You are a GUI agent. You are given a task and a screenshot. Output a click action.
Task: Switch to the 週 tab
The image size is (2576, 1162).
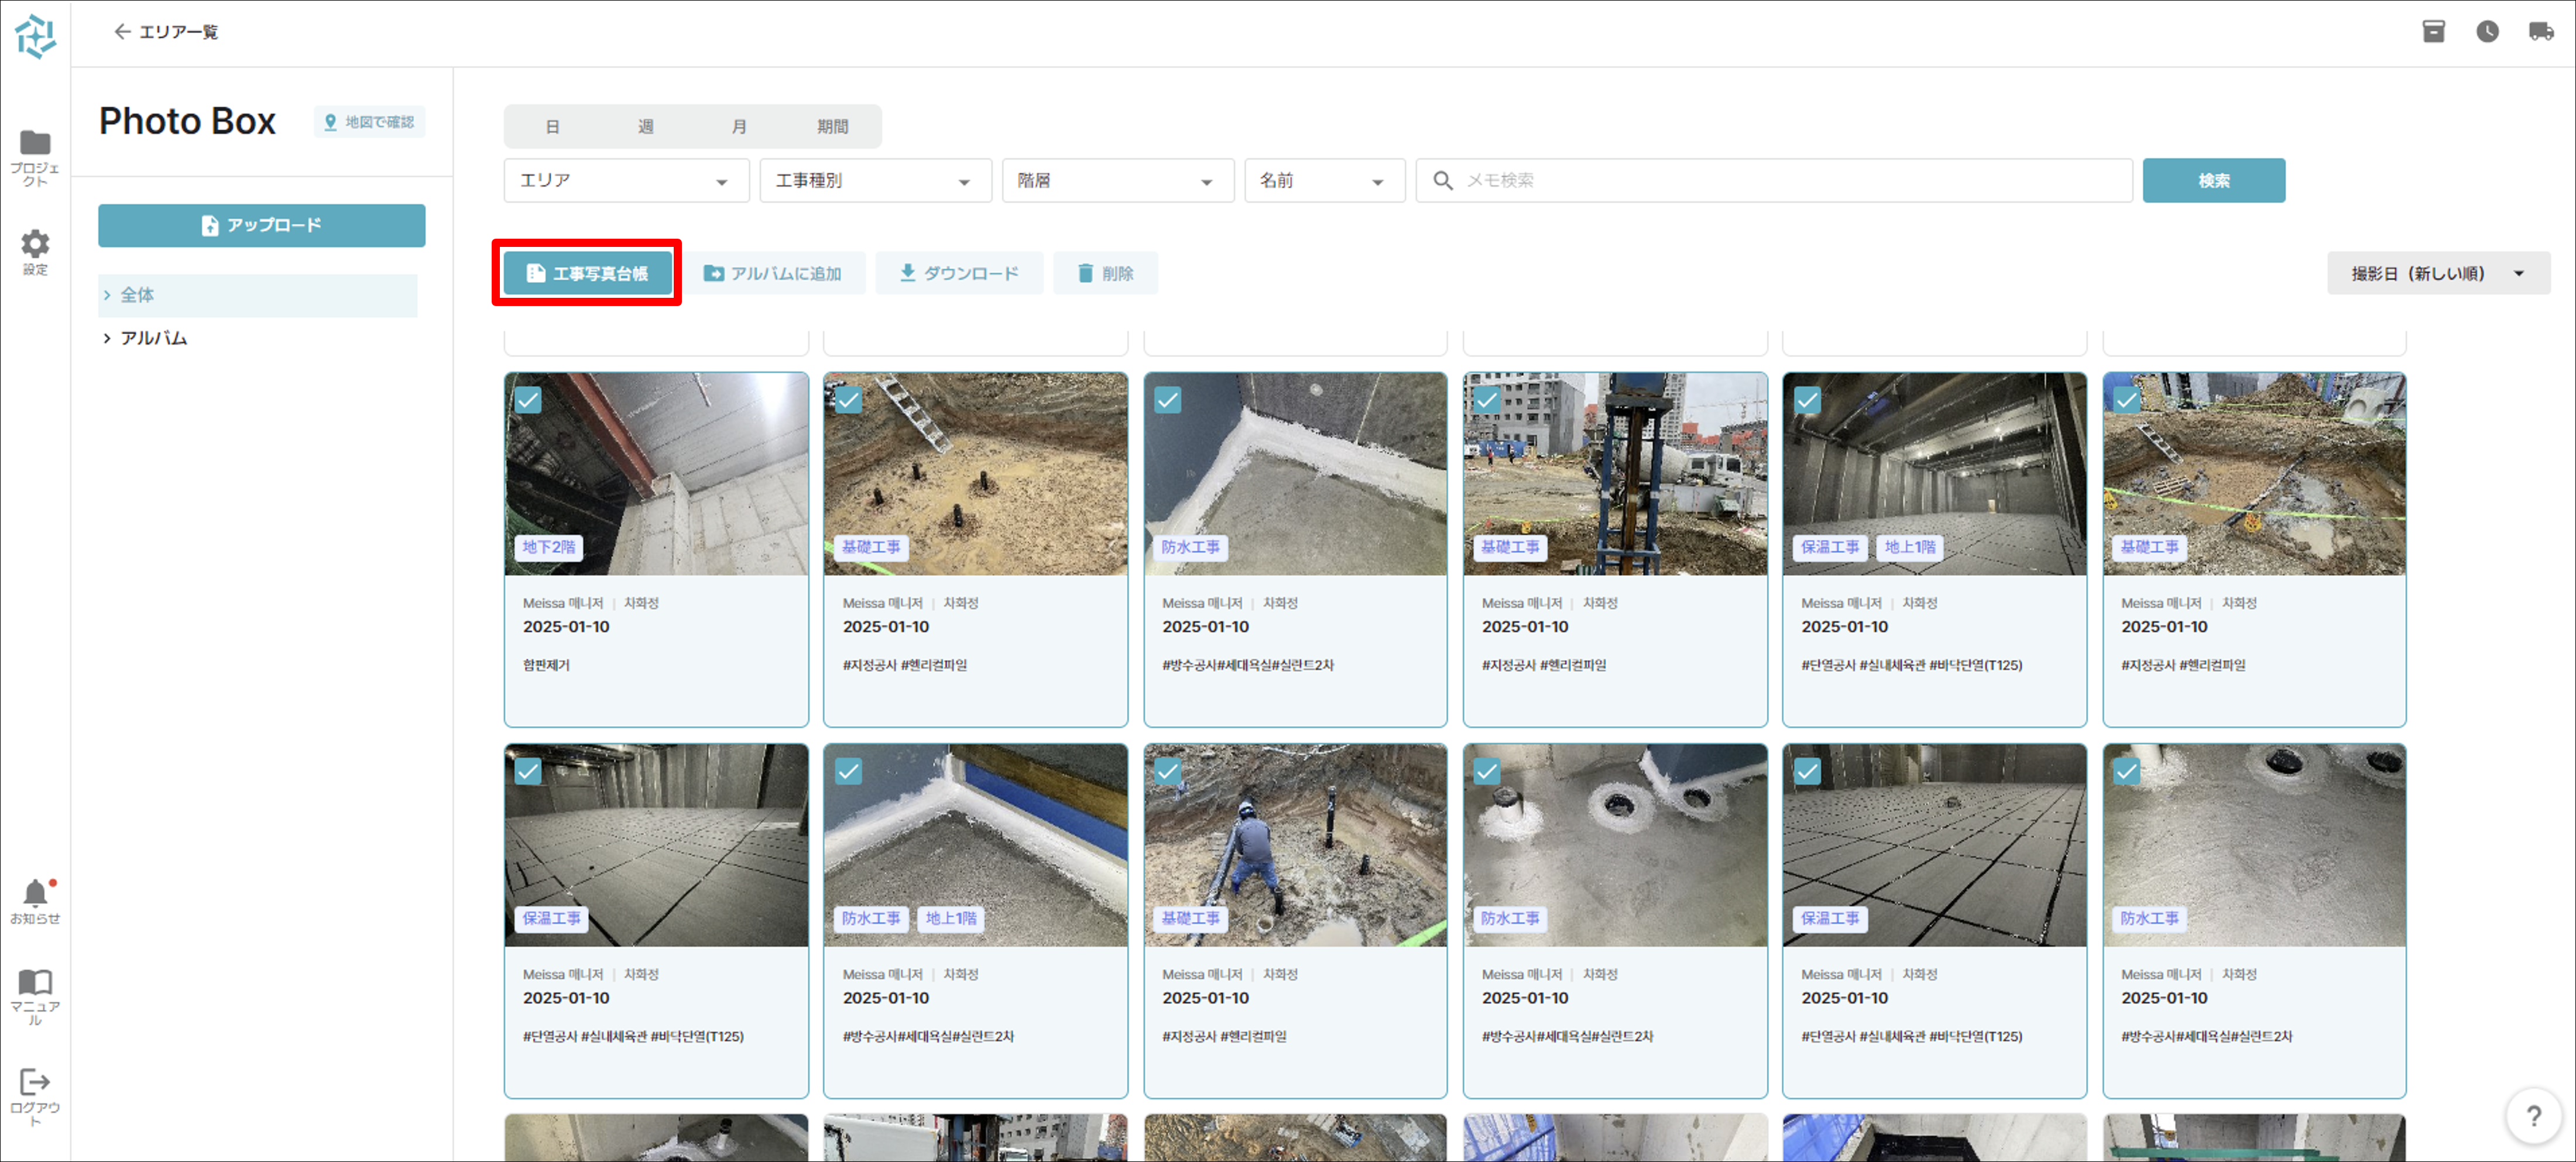[x=645, y=127]
